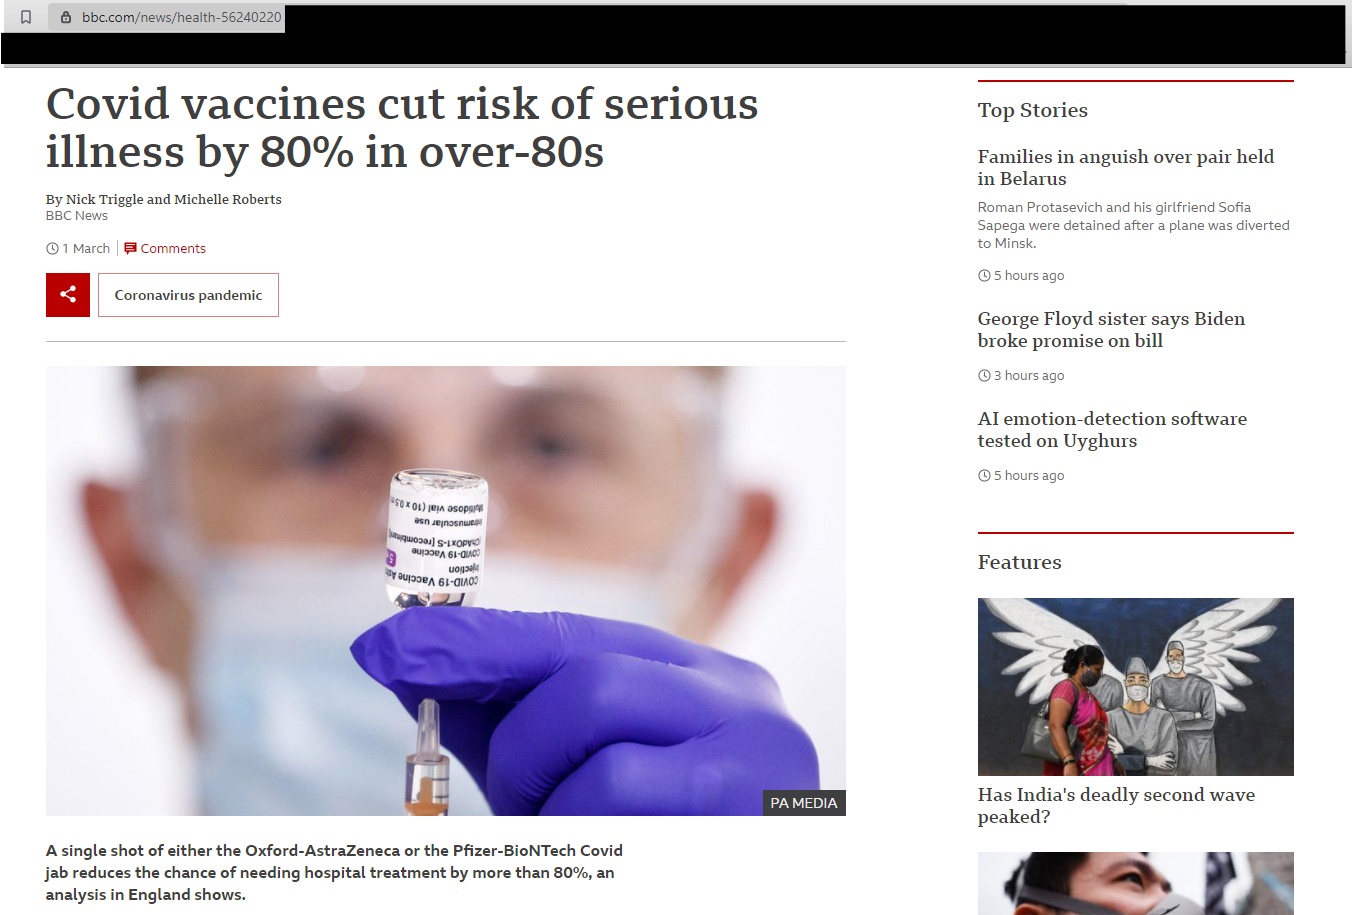The width and height of the screenshot is (1352, 915).
Task: Click the Top Stories section heading
Action: click(1033, 110)
